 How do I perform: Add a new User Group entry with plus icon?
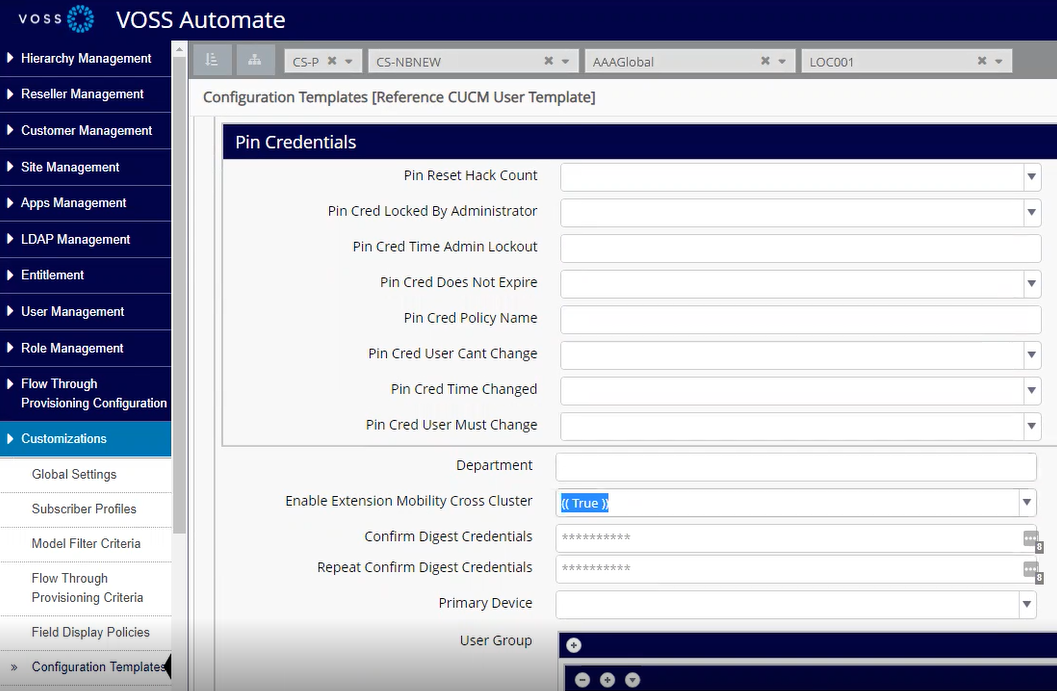tap(571, 645)
